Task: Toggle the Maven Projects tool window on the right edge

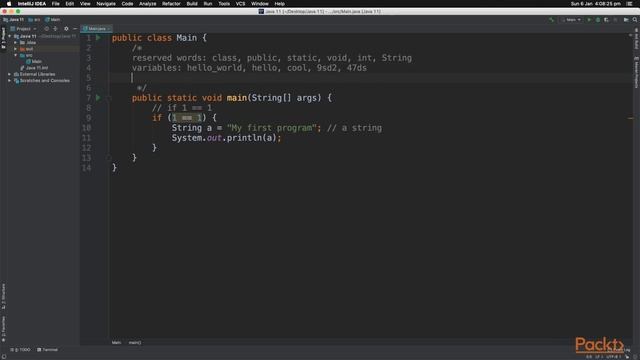Action: (x=636, y=72)
